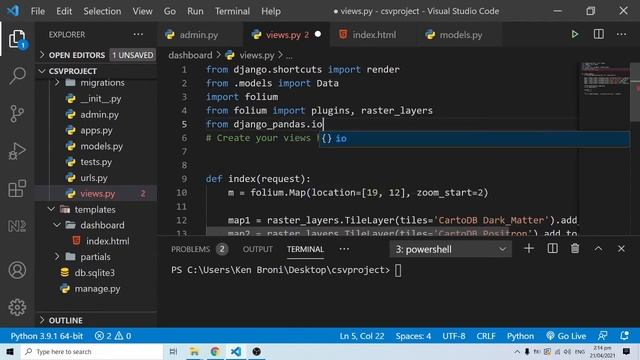Collapse the templates folder

[x=95, y=209]
